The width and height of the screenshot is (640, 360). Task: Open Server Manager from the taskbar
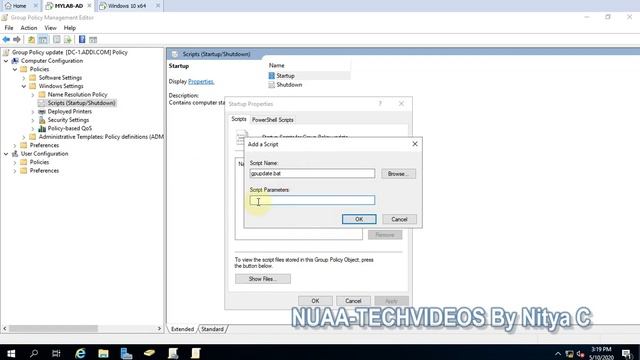pos(126,353)
